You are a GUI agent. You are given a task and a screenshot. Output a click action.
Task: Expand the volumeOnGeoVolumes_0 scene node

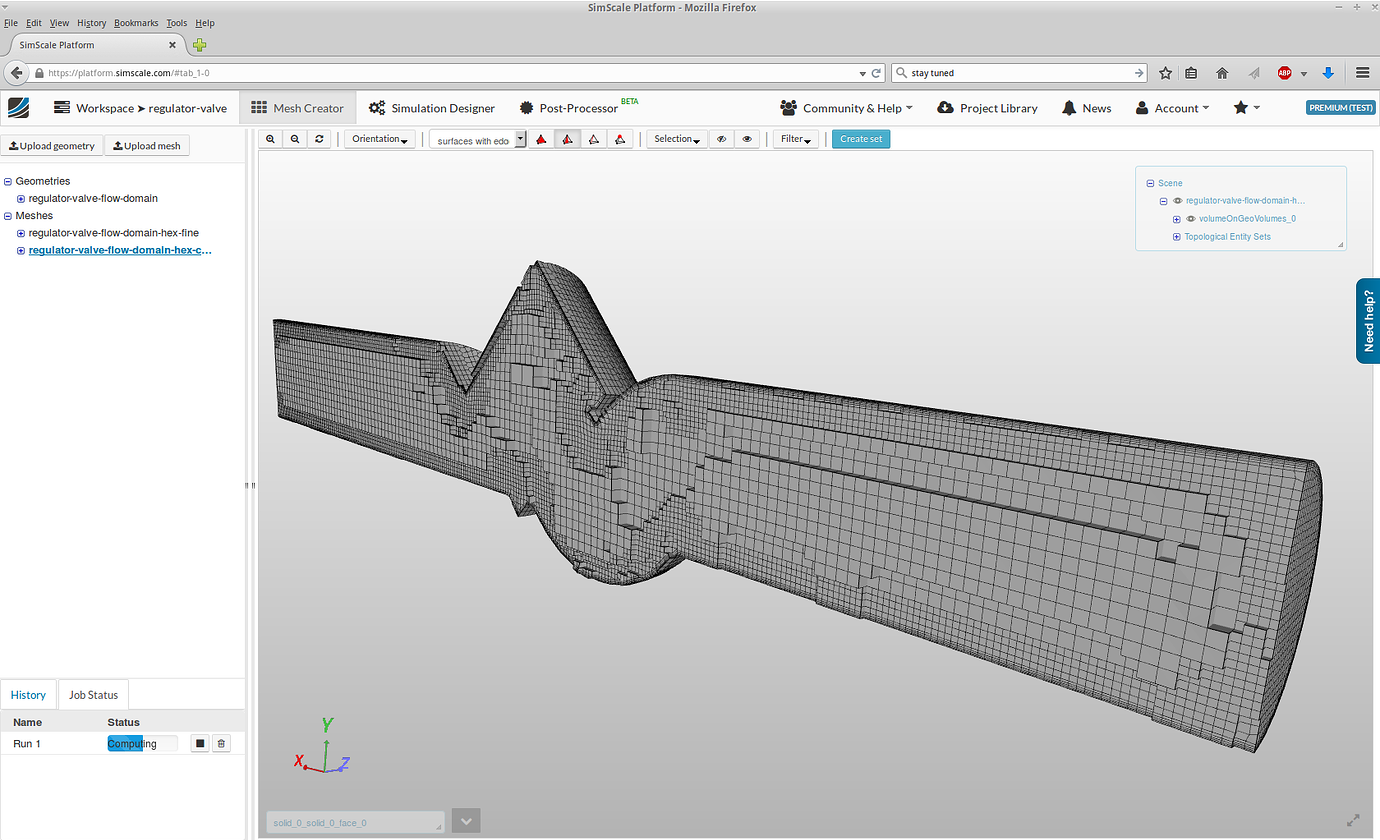pyautogui.click(x=1176, y=218)
